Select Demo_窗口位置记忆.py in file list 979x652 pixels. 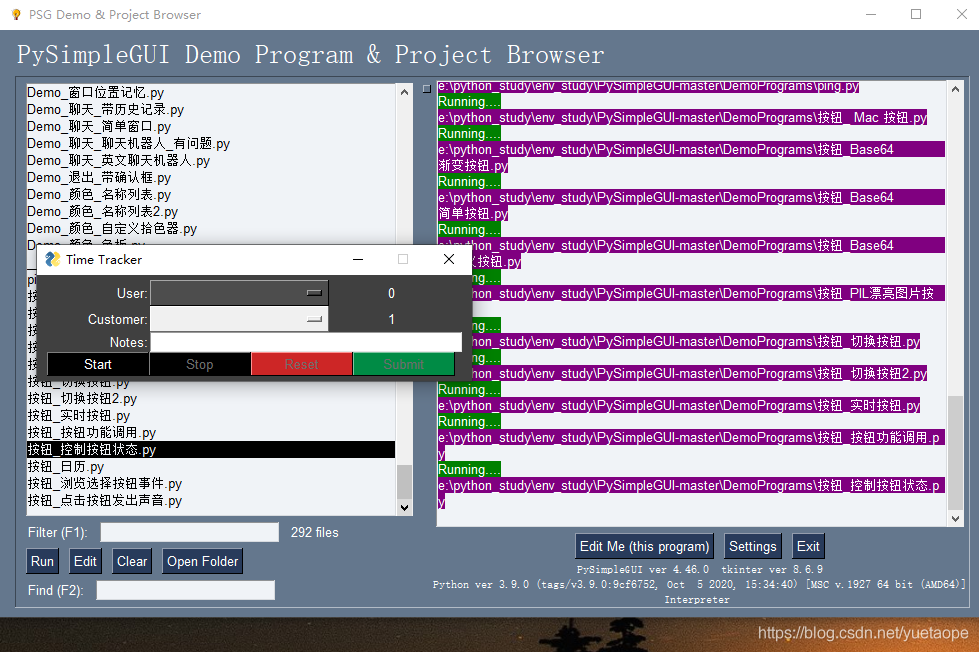211,92
